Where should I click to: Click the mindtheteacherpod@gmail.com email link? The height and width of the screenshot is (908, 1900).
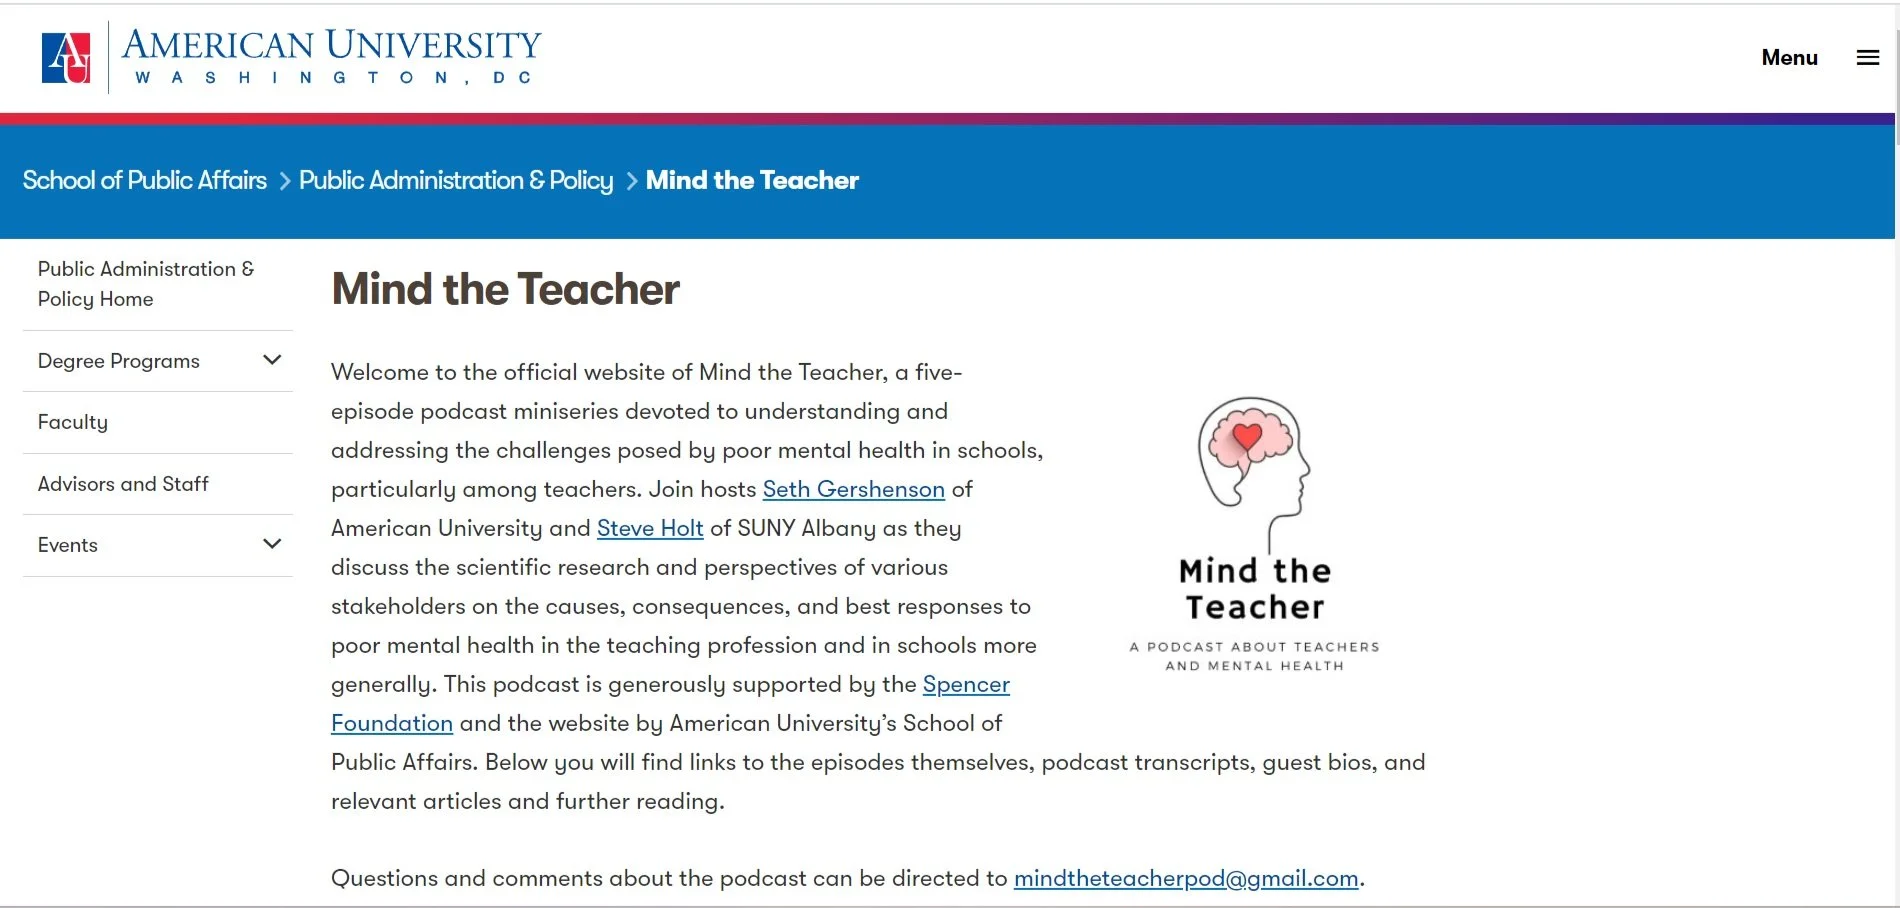point(1186,878)
